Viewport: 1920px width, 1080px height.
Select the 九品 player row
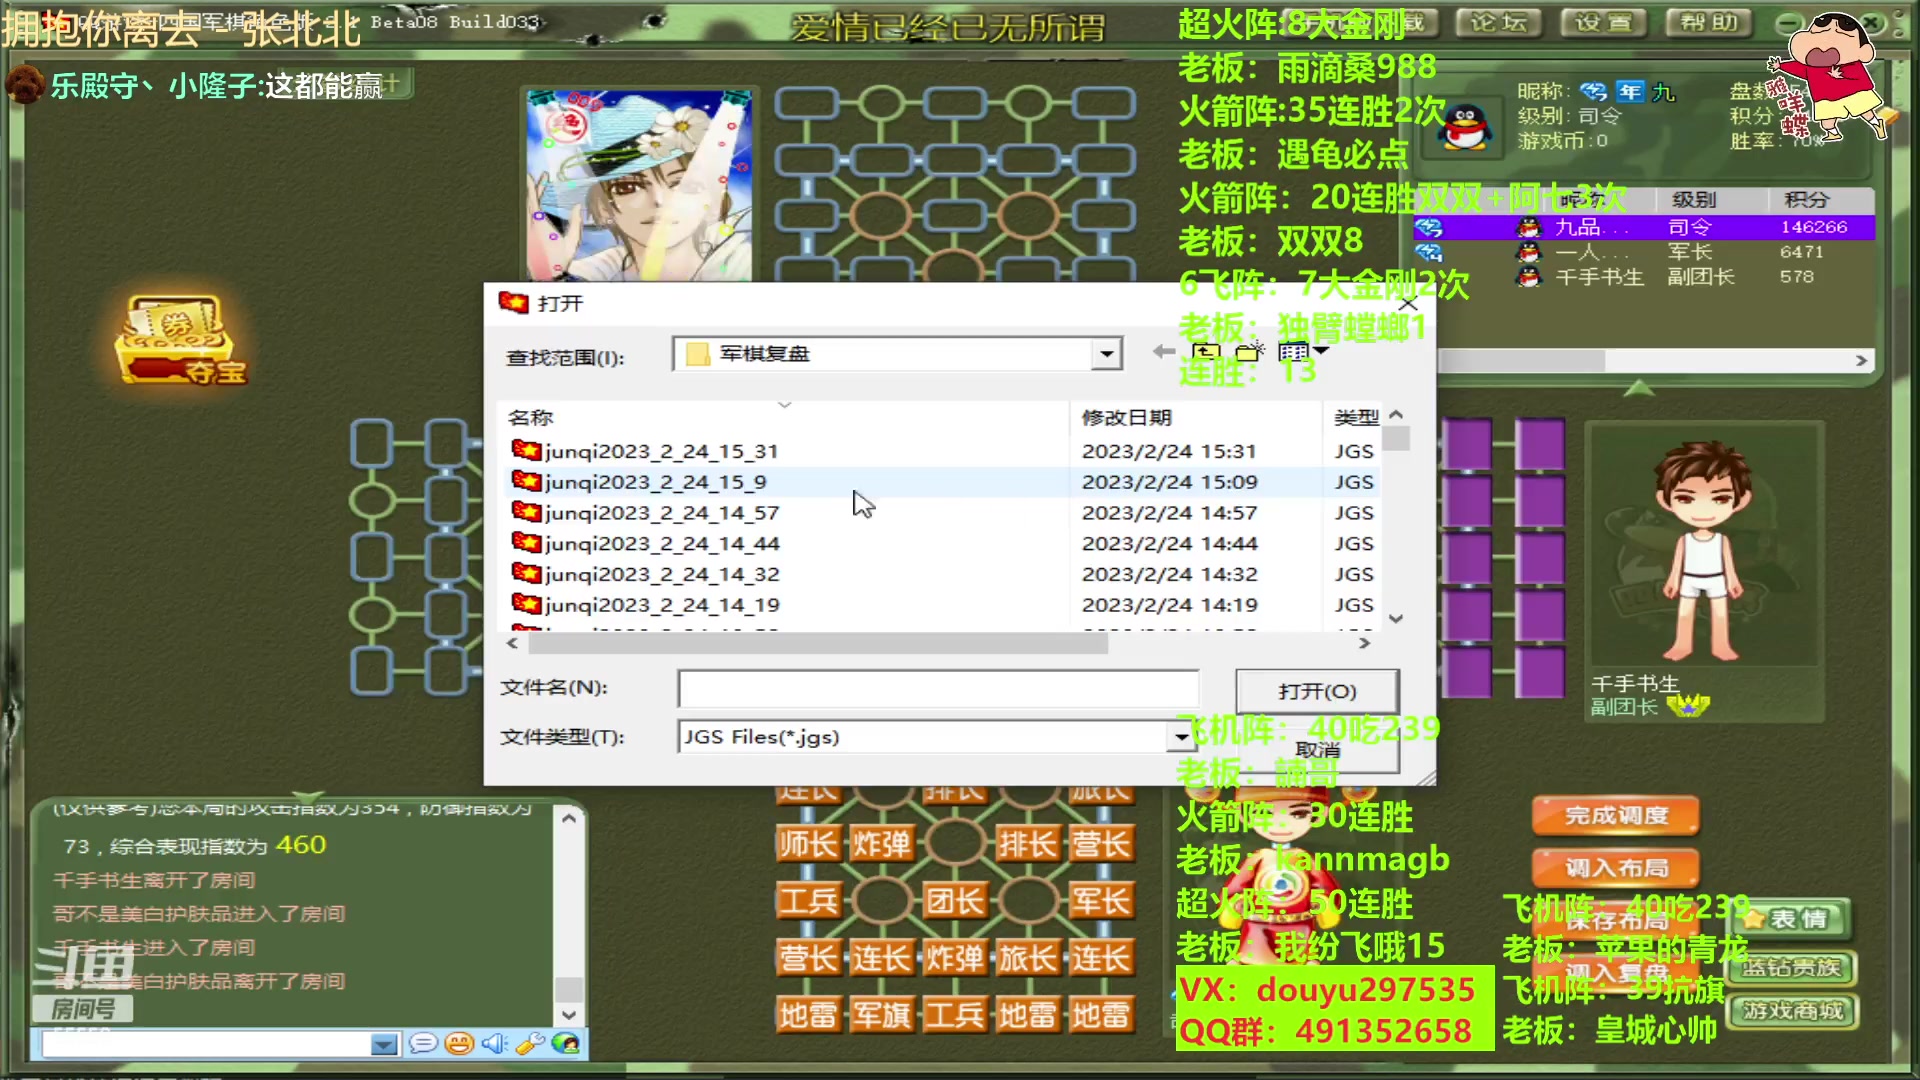click(x=1643, y=227)
